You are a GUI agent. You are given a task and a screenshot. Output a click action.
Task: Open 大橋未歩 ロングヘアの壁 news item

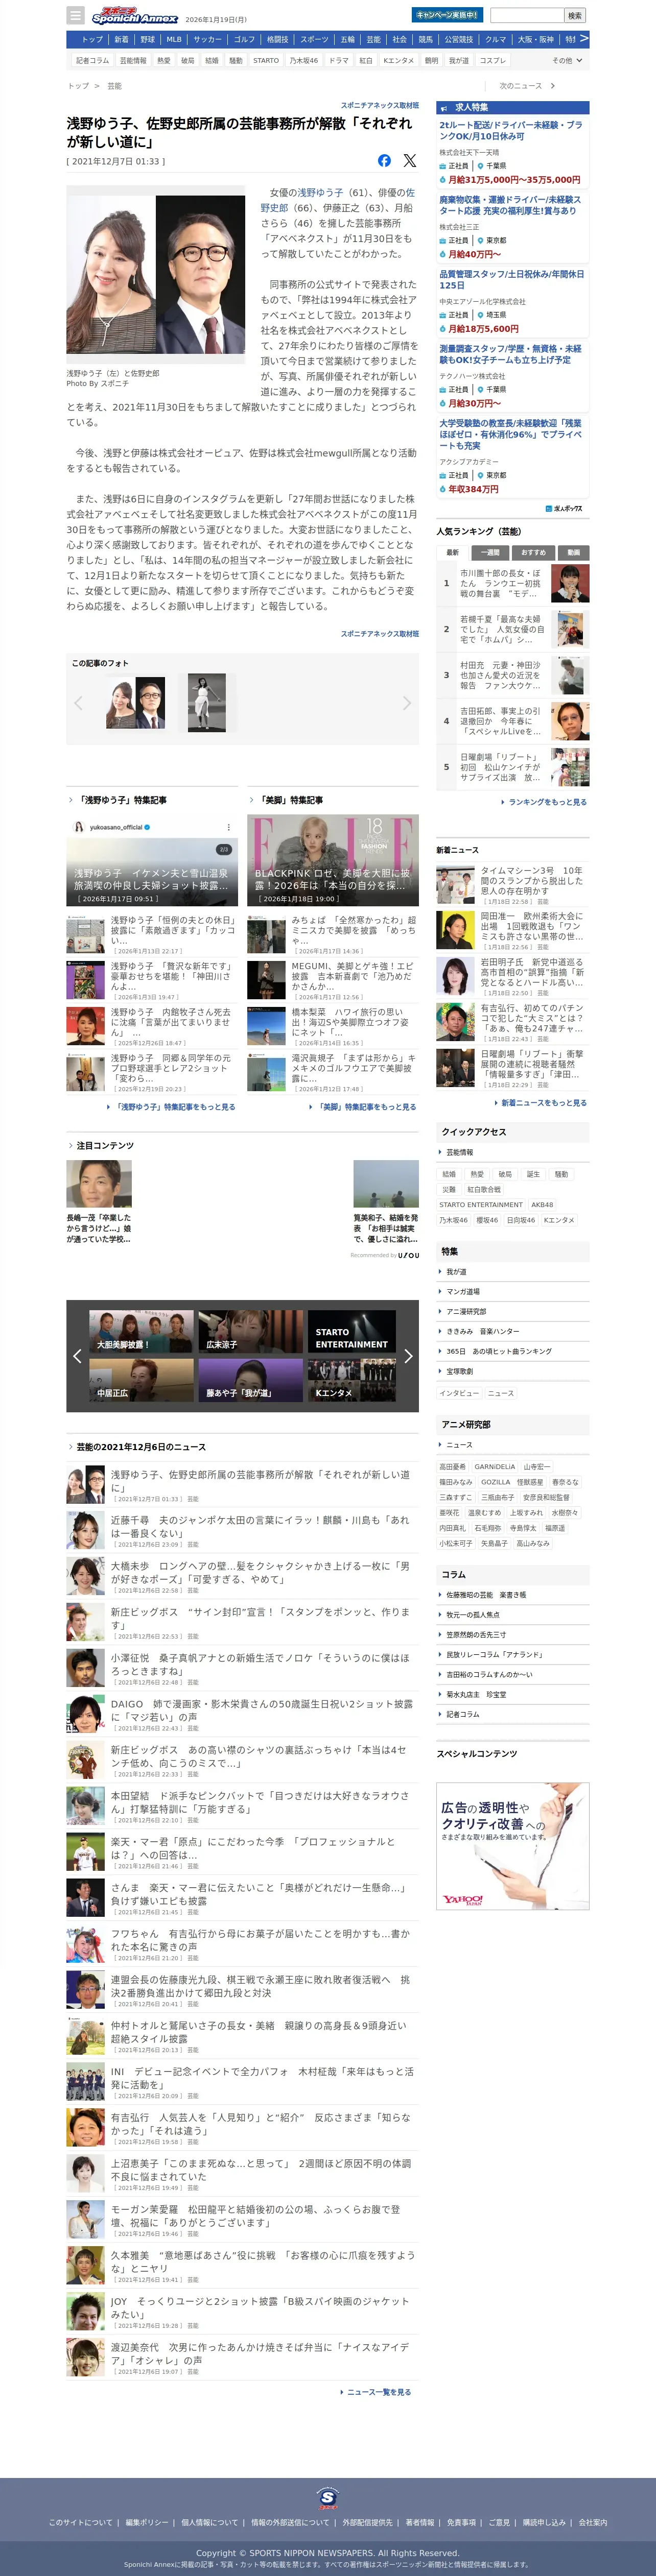click(242, 1575)
